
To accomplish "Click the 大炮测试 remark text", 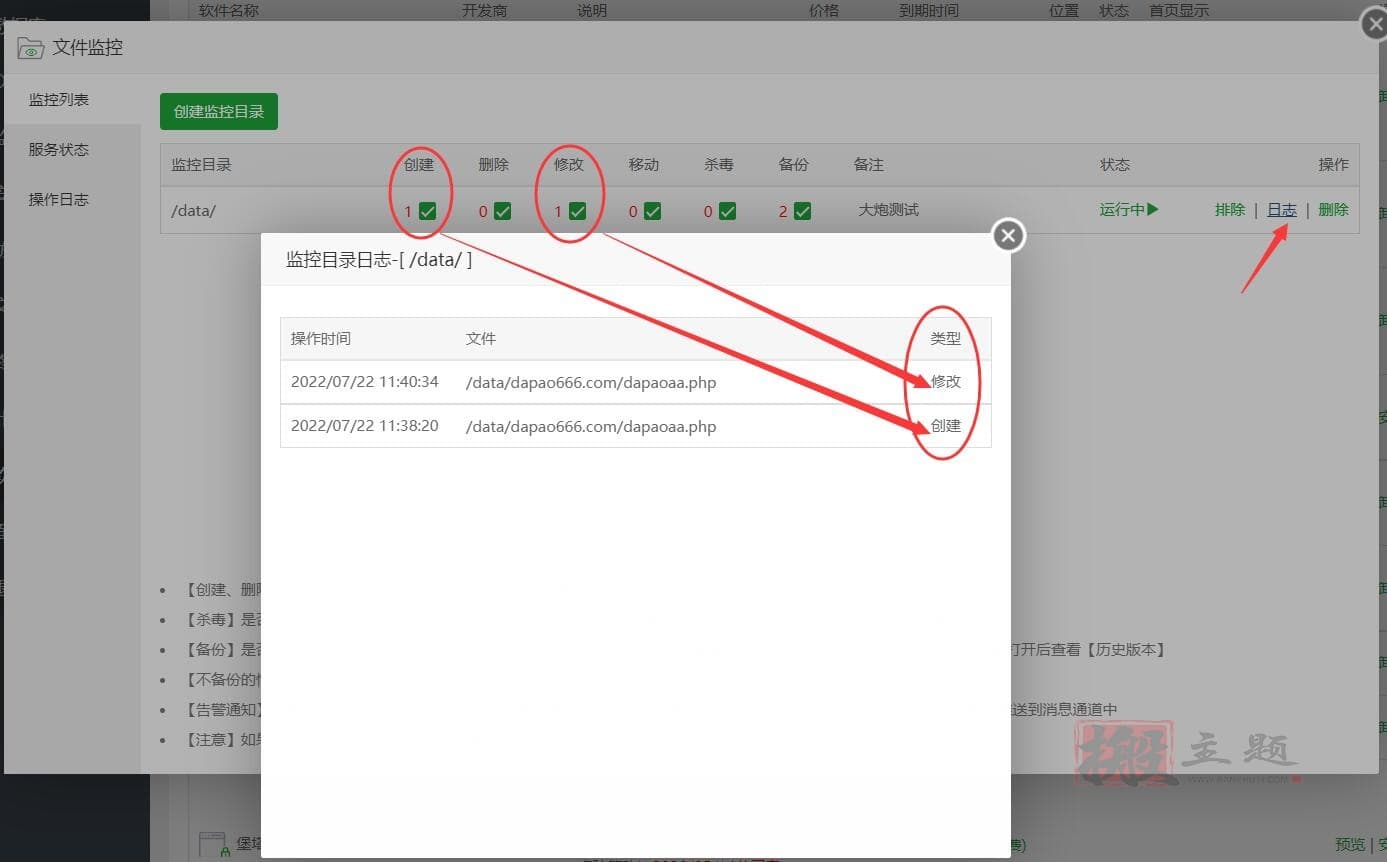I will pyautogui.click(x=888, y=210).
